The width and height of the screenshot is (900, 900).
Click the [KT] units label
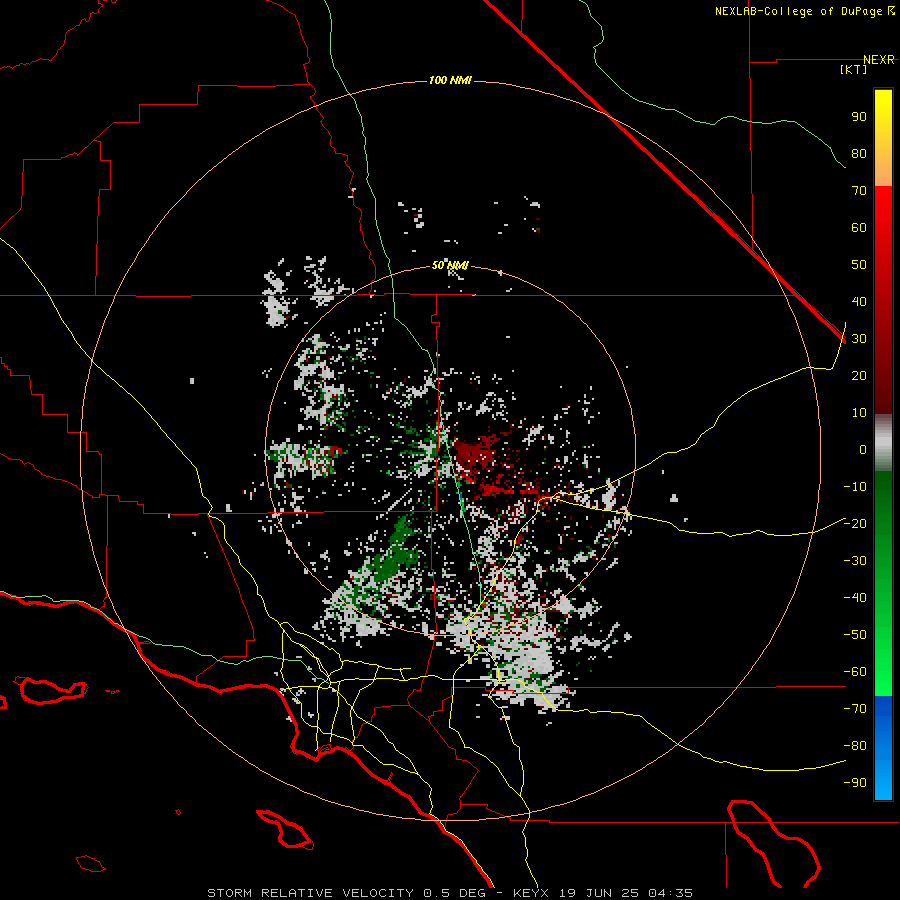pyautogui.click(x=854, y=69)
